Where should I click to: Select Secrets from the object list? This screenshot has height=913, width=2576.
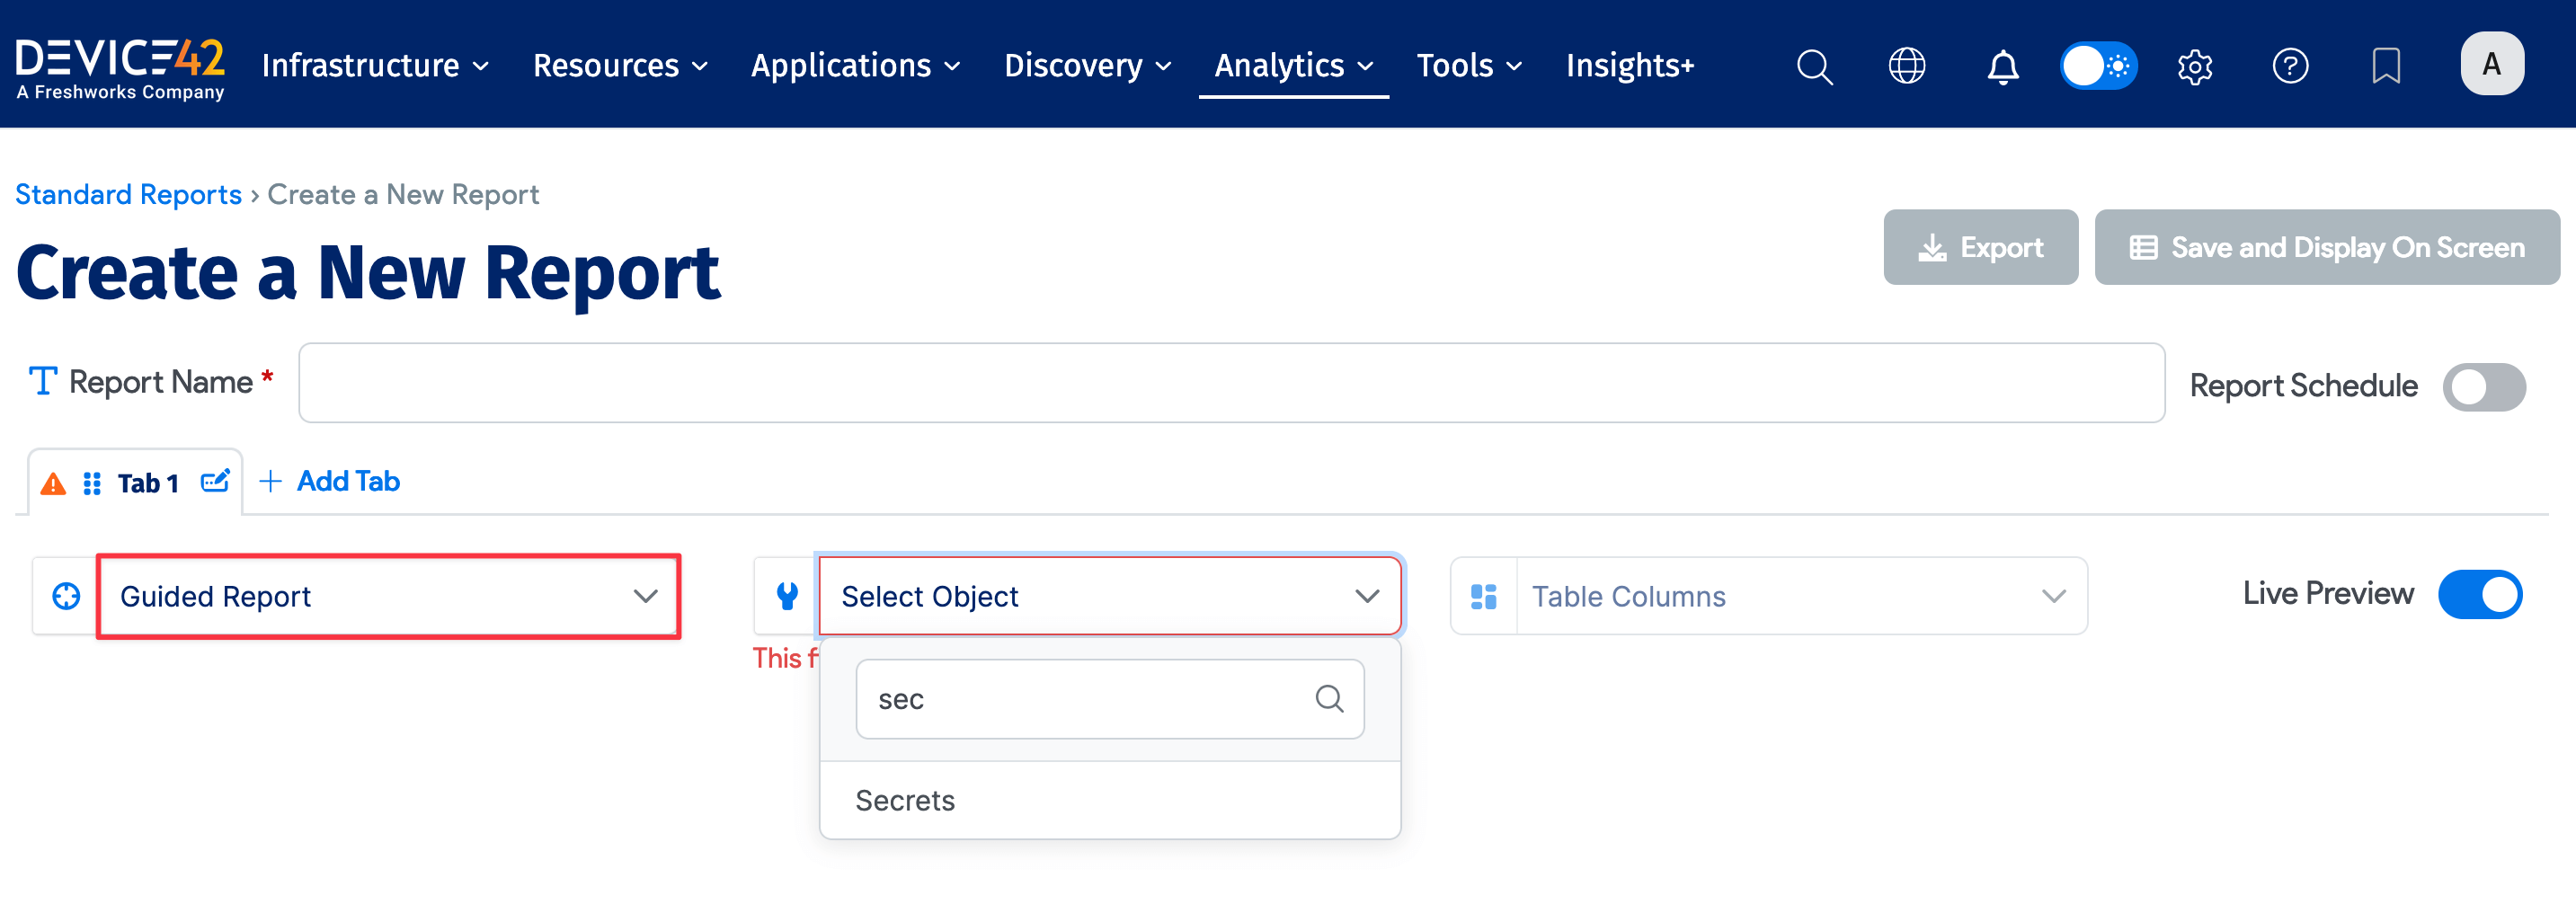pos(905,800)
